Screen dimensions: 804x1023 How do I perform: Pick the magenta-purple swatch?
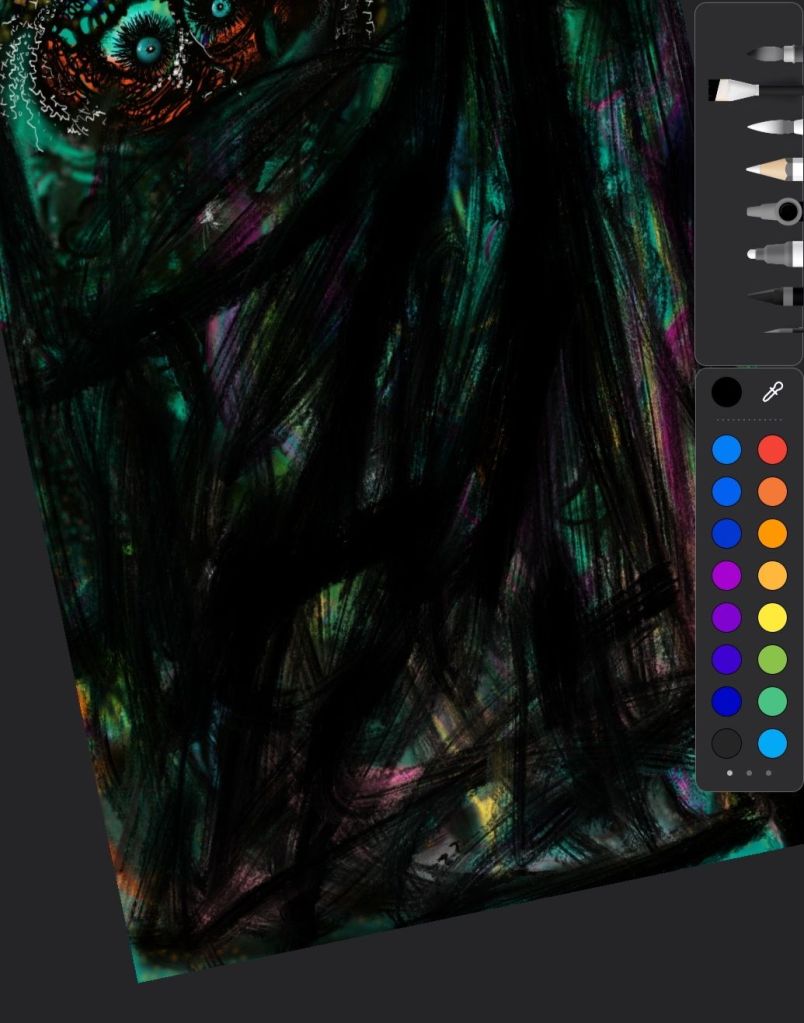click(x=727, y=576)
